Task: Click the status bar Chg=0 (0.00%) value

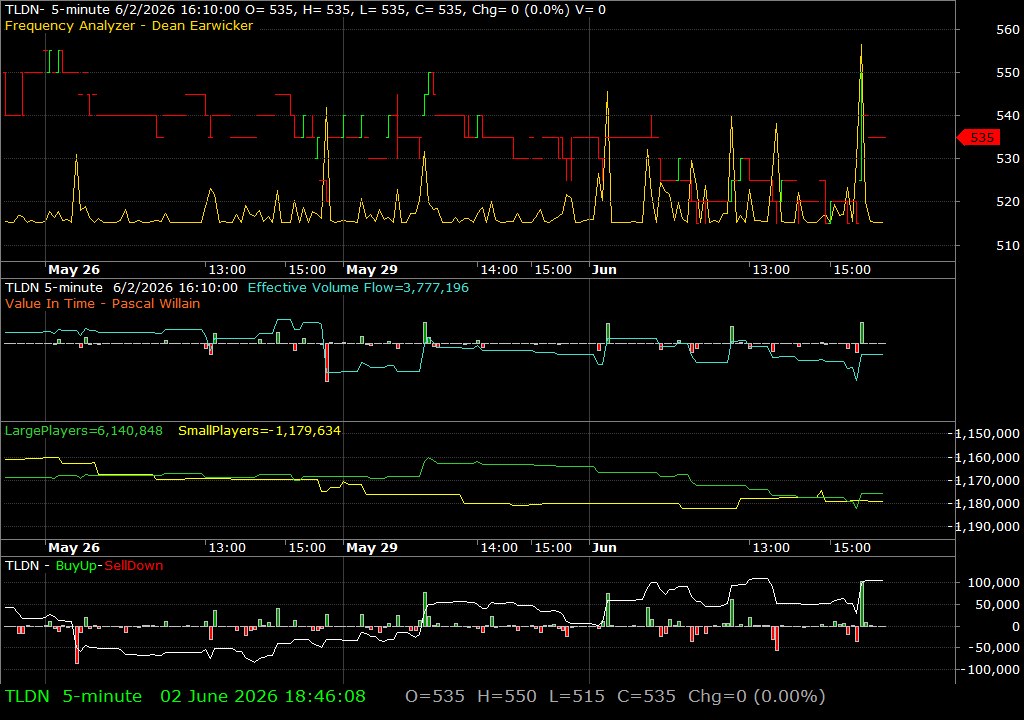Action: (757, 696)
